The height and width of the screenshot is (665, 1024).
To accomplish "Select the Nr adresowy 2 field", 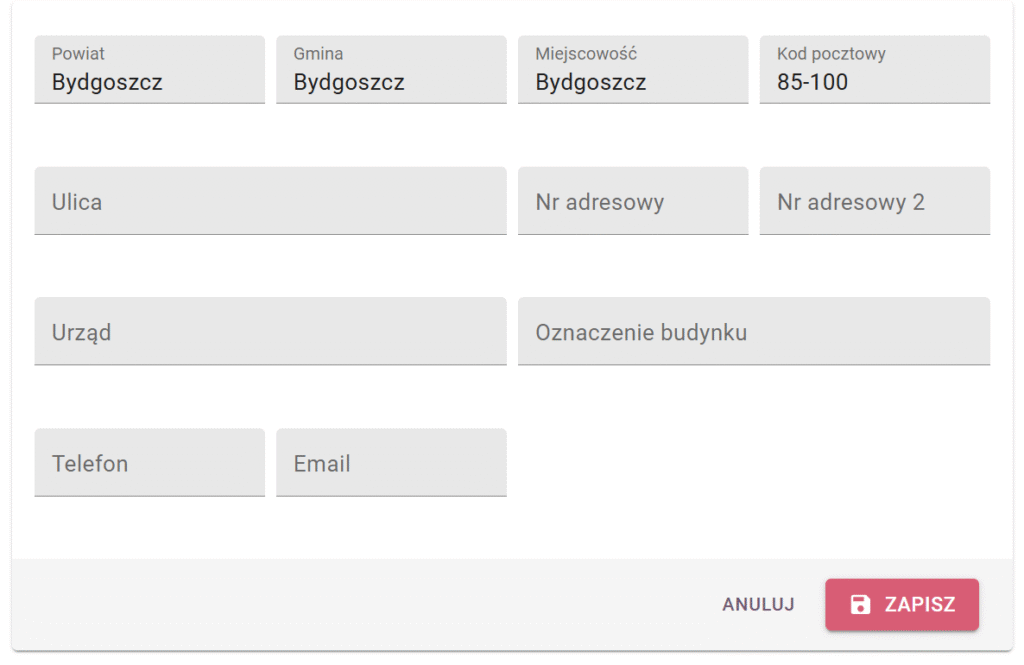I will 874,201.
